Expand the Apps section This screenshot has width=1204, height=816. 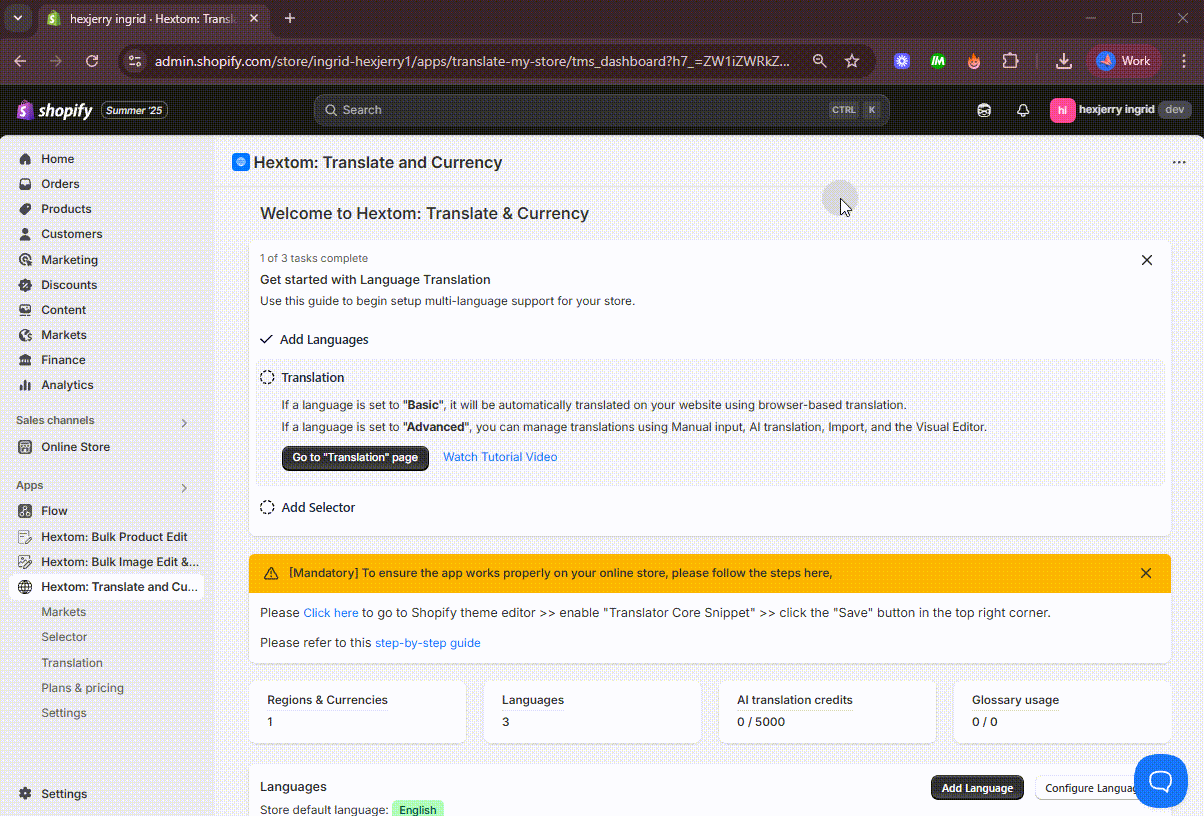184,488
